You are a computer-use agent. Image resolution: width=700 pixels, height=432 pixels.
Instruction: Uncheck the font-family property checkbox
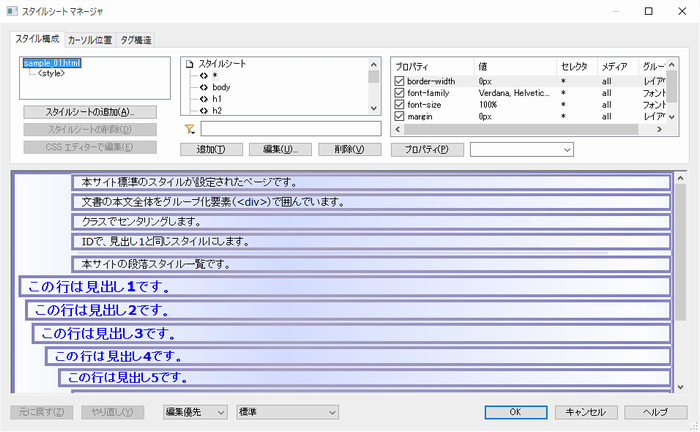400,93
